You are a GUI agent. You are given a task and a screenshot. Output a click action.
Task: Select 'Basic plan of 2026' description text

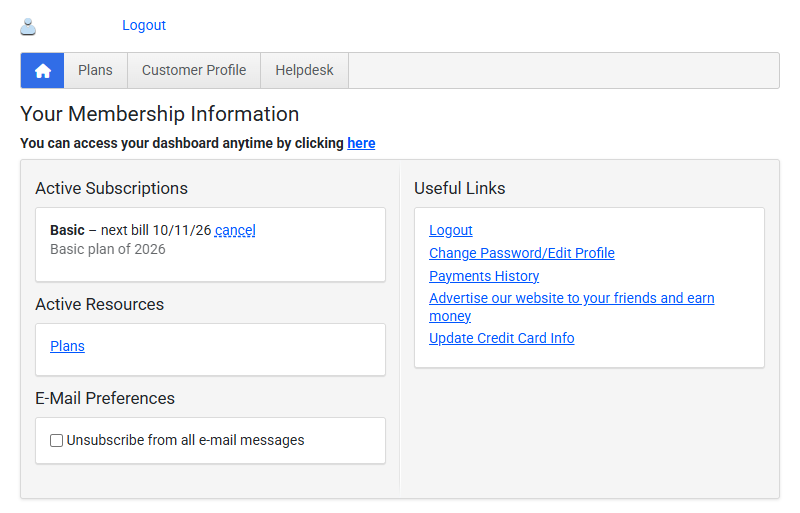(108, 249)
